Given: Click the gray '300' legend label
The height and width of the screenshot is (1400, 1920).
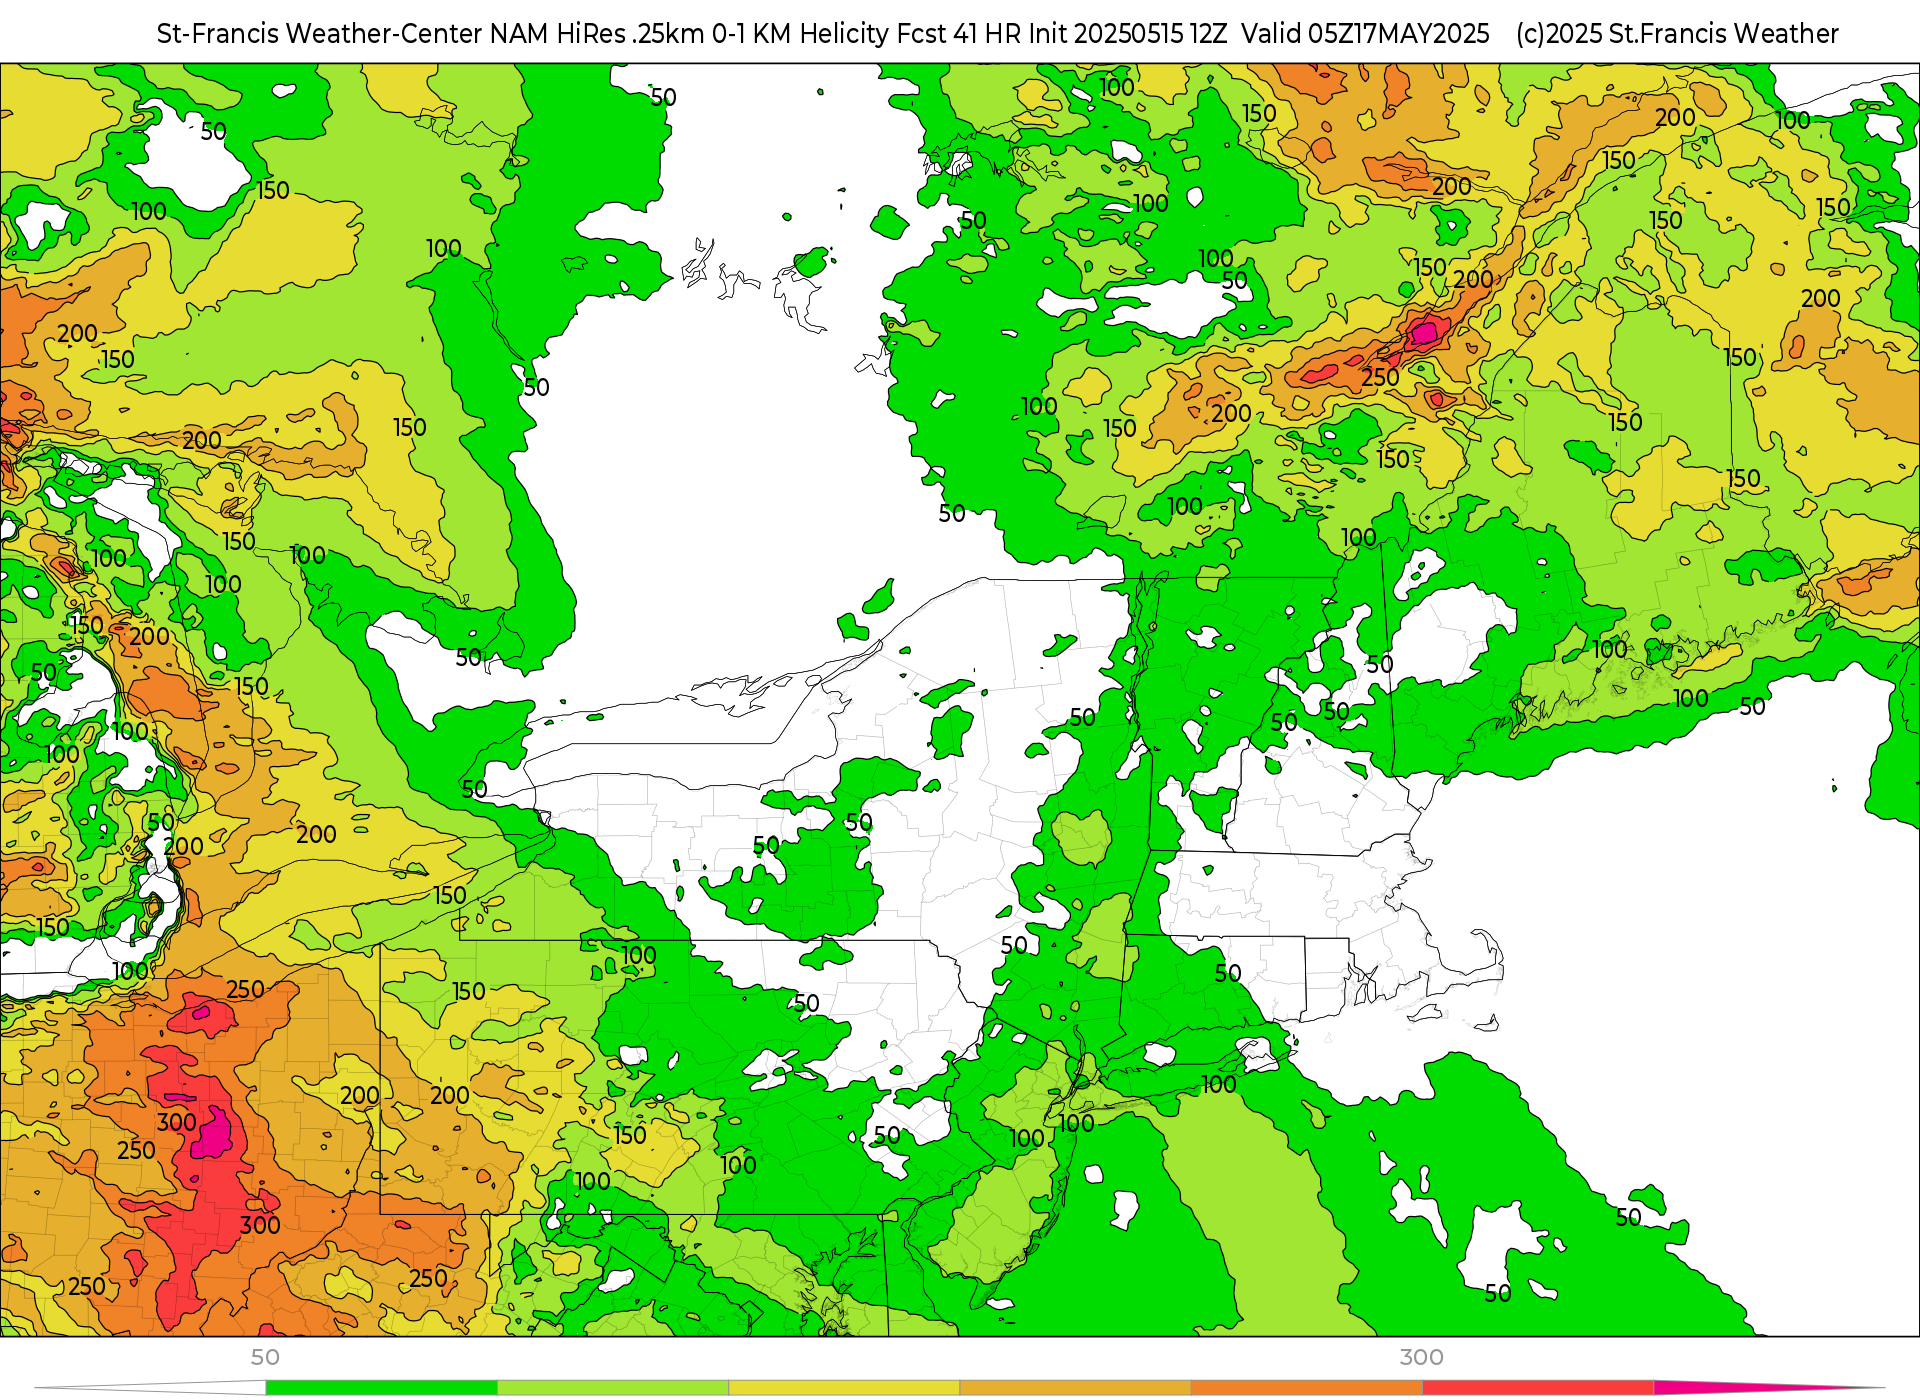Looking at the screenshot, I should click(x=1421, y=1357).
